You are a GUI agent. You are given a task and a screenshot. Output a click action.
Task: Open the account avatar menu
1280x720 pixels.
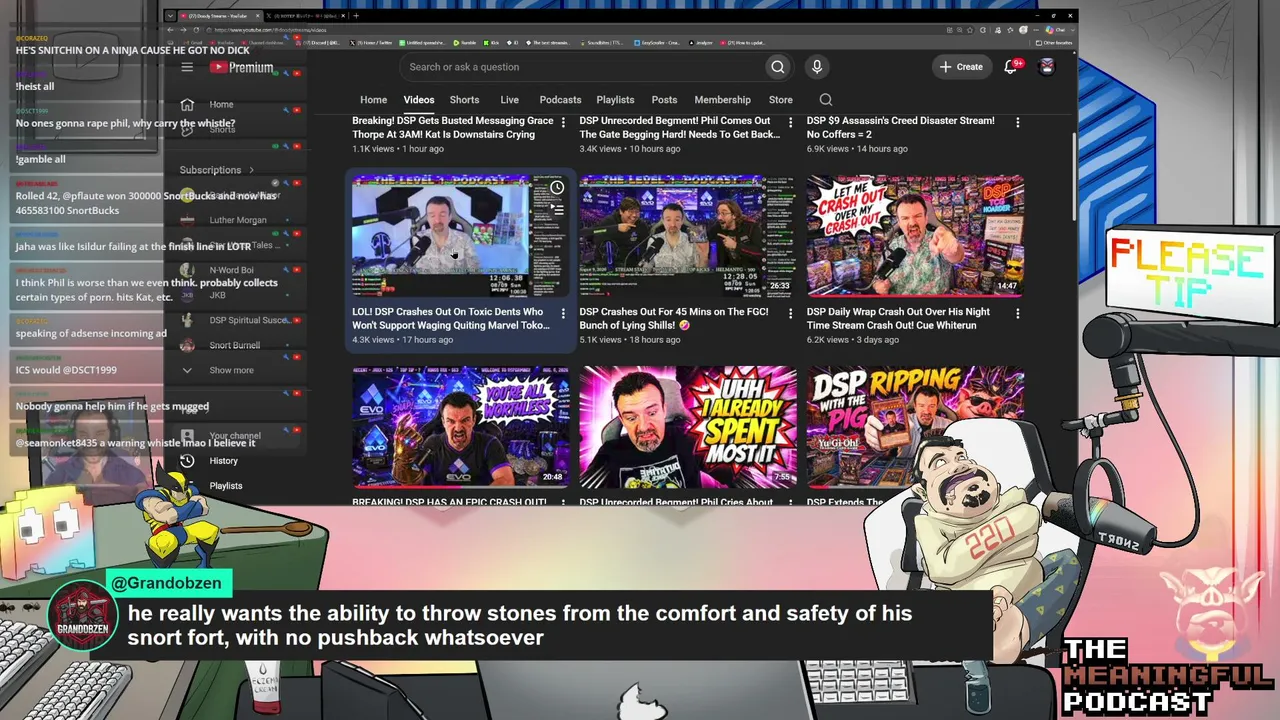pos(1047,67)
